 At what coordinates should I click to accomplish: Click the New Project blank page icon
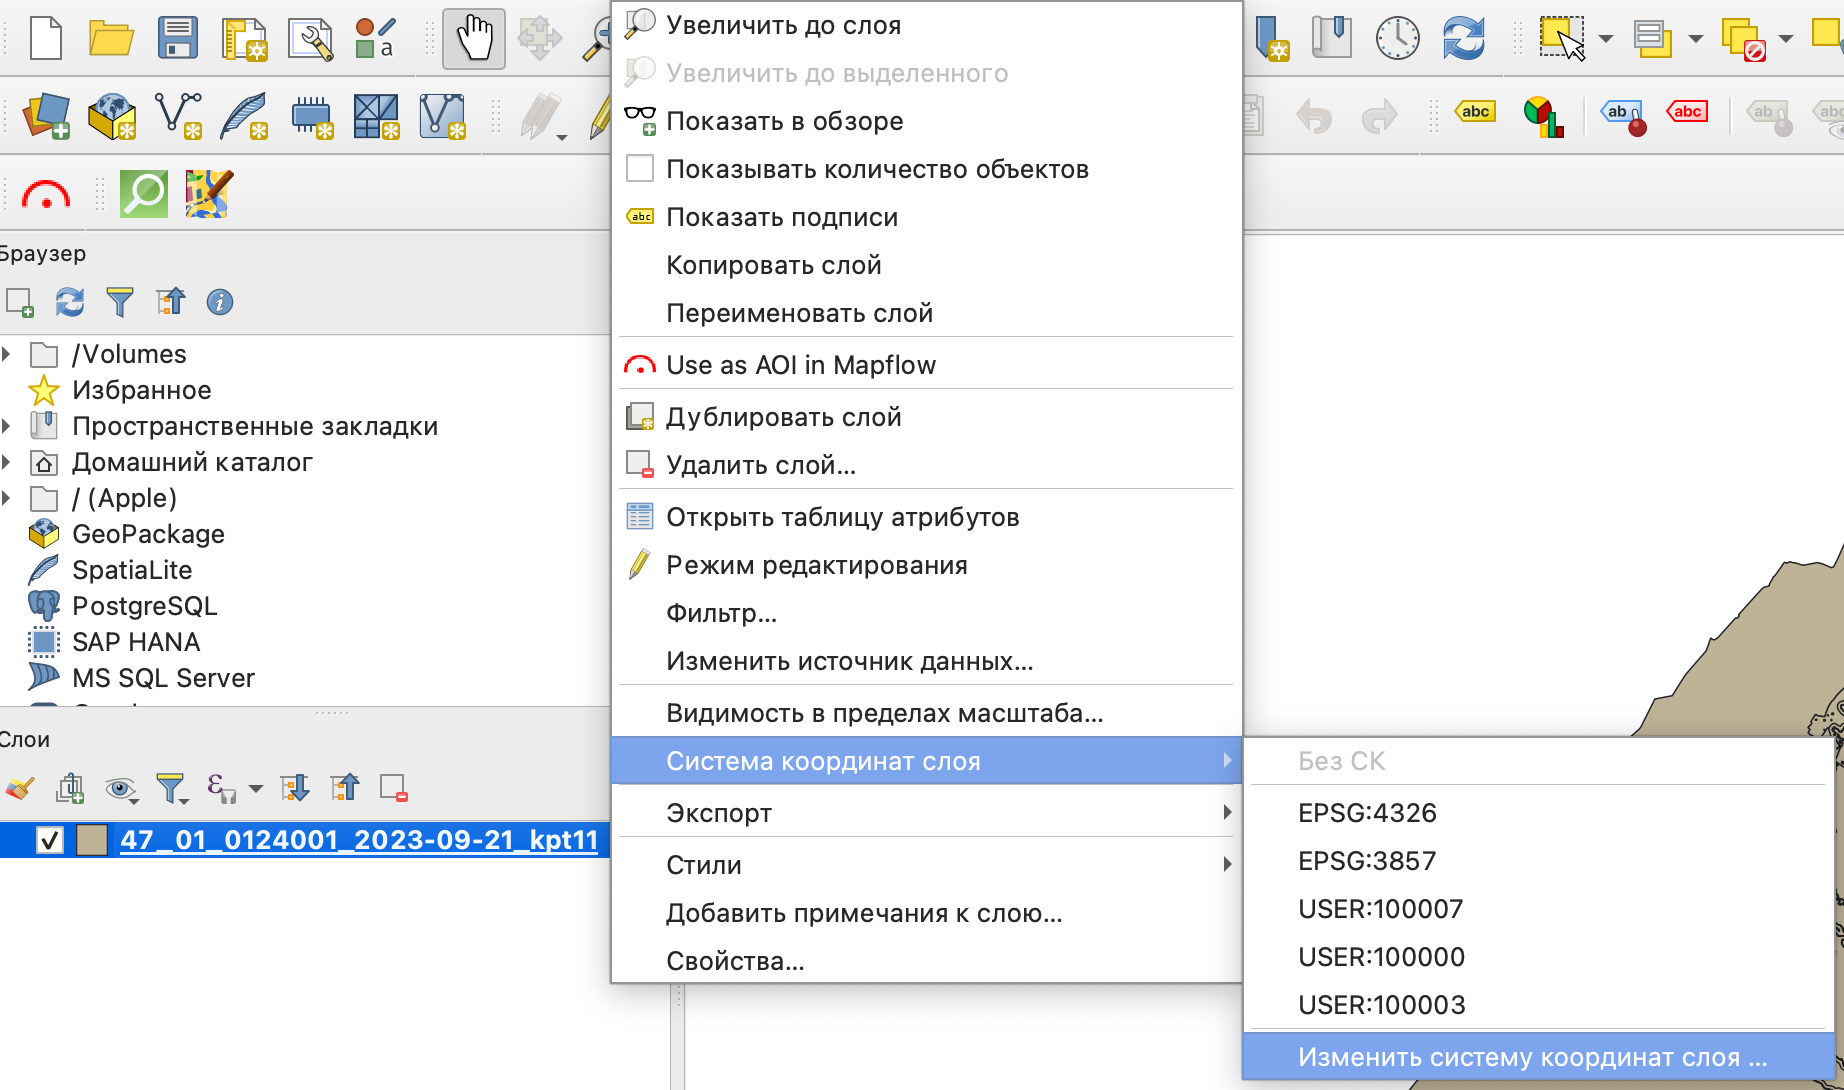coord(46,39)
